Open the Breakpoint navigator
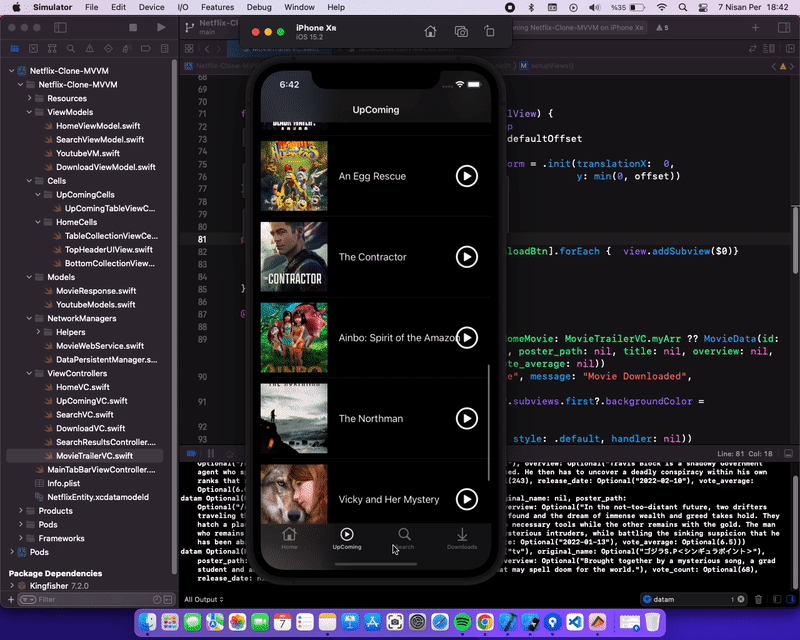 point(145,48)
